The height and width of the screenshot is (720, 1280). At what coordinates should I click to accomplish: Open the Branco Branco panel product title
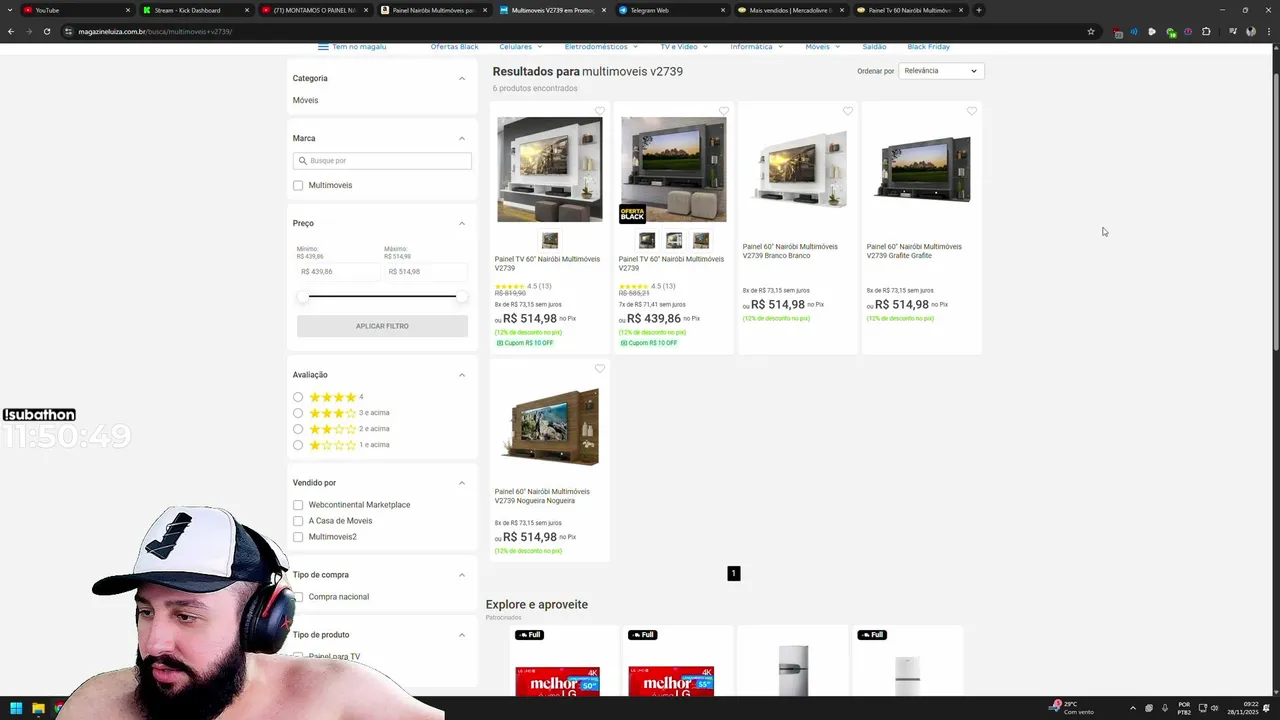click(790, 251)
